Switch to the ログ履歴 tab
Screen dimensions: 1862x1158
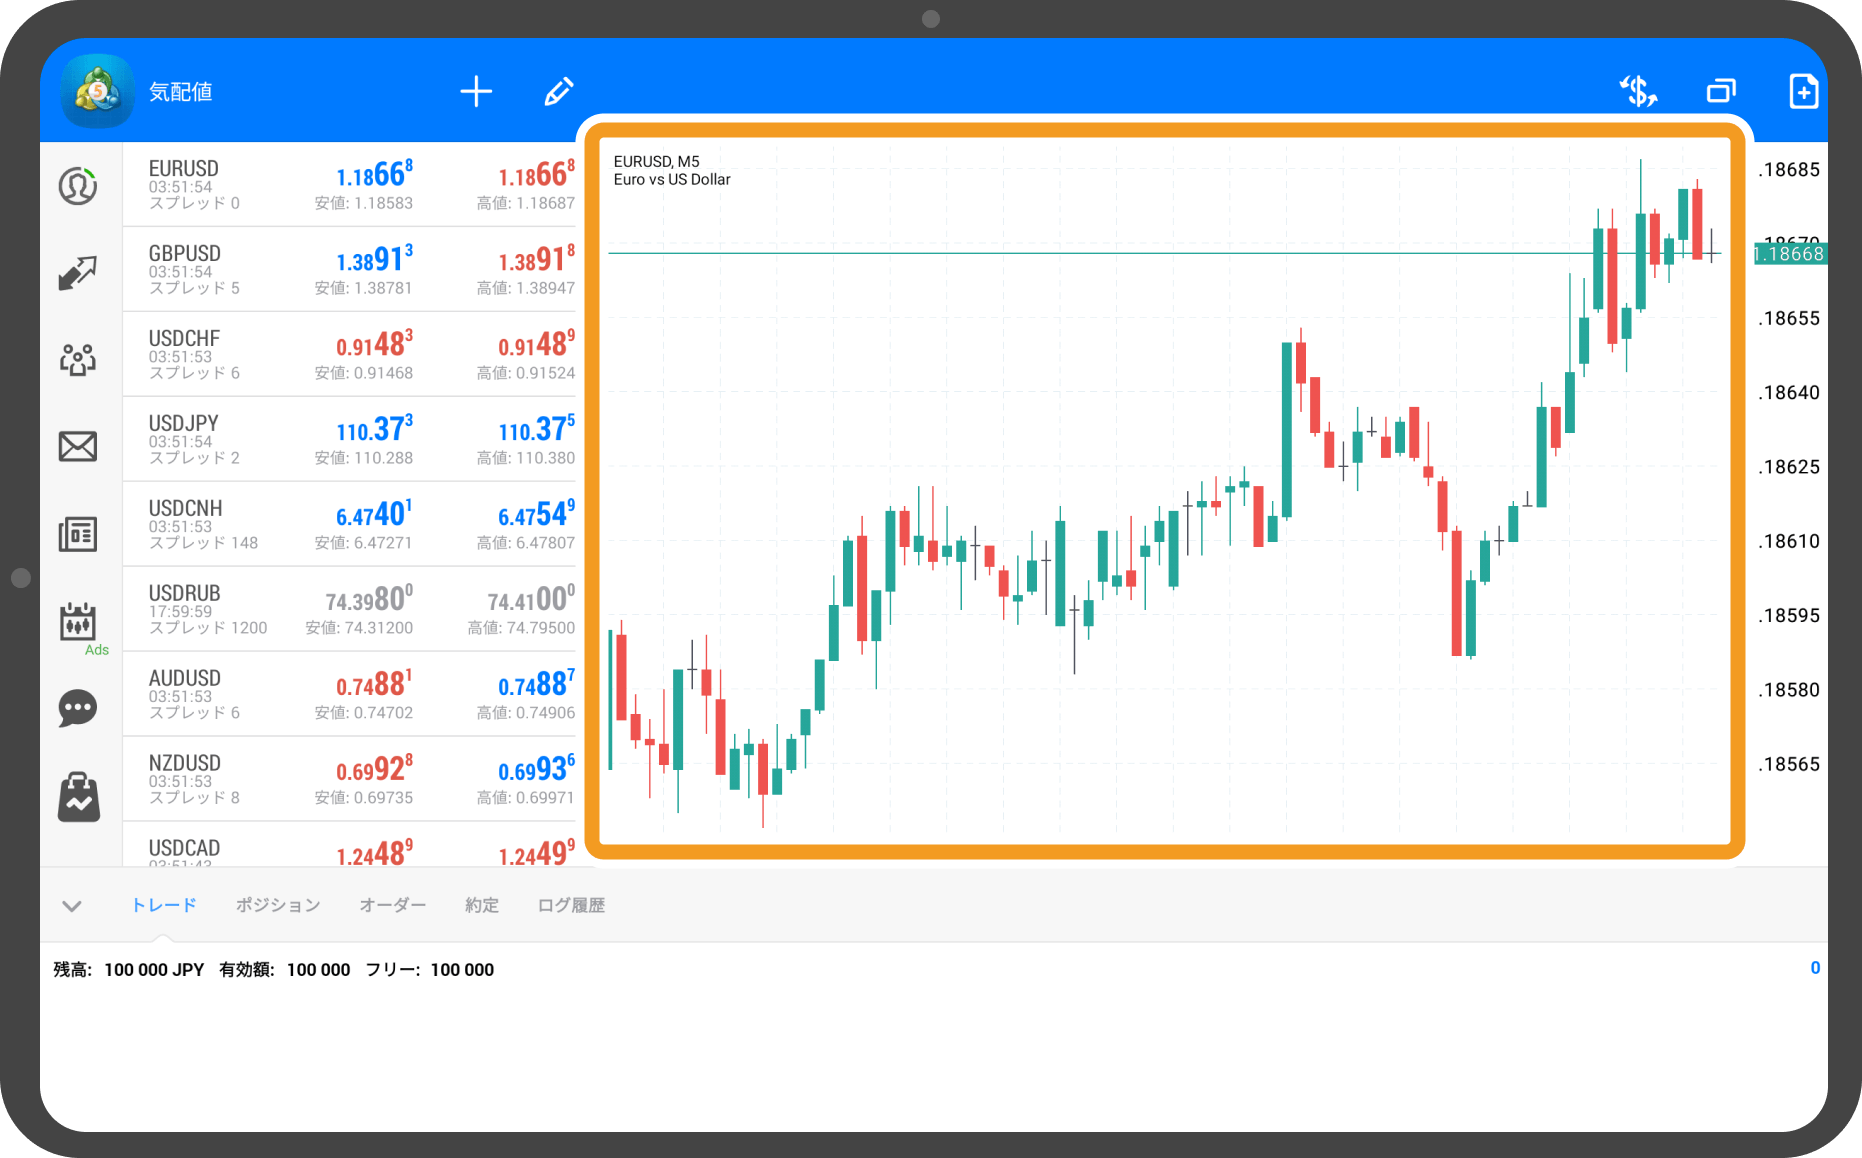[571, 905]
